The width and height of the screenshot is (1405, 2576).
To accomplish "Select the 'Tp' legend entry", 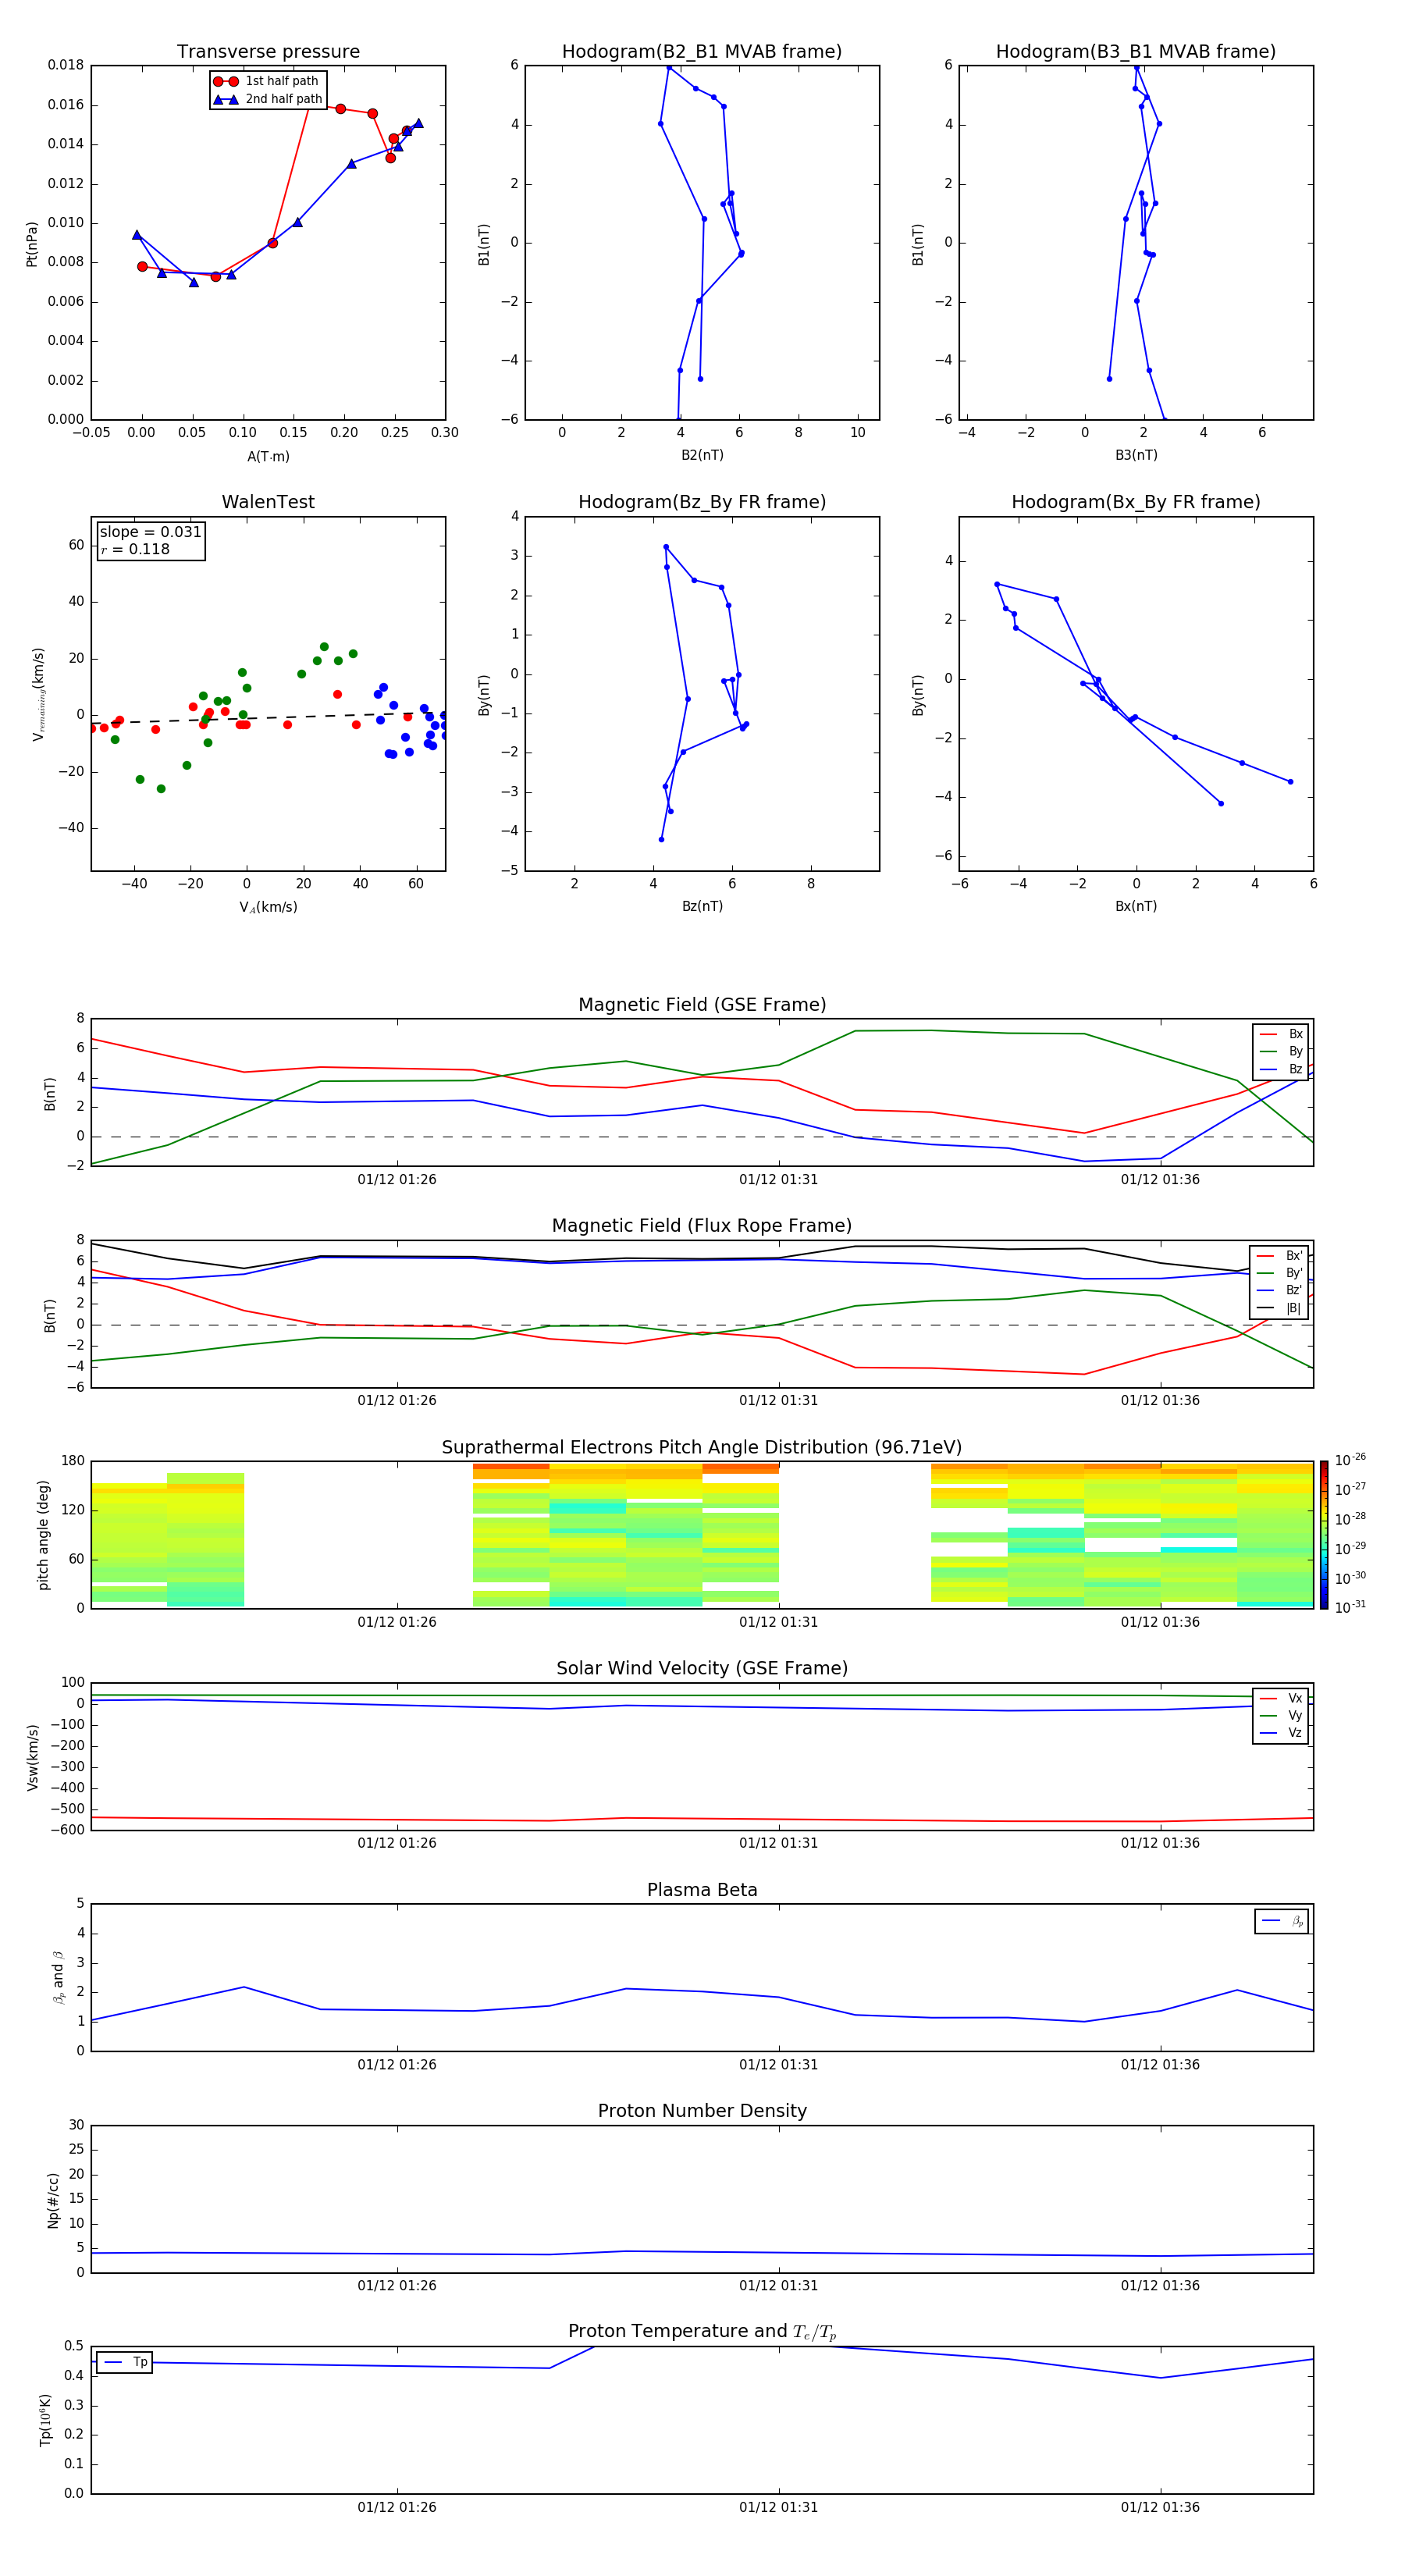I will point(124,2362).
